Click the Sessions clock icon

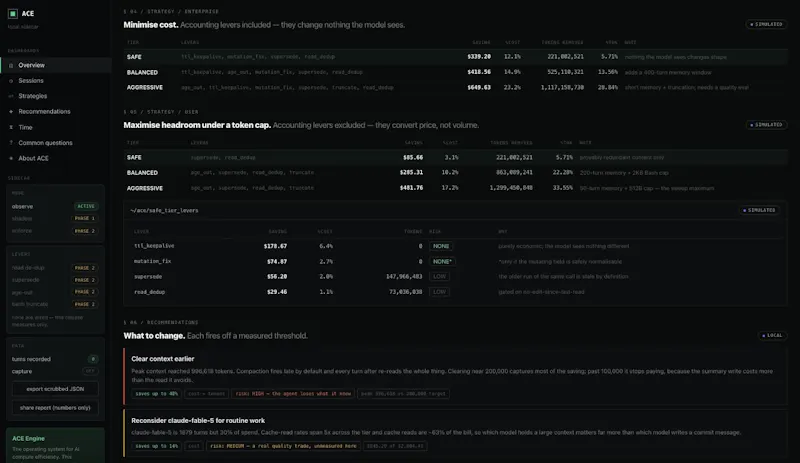pos(11,81)
